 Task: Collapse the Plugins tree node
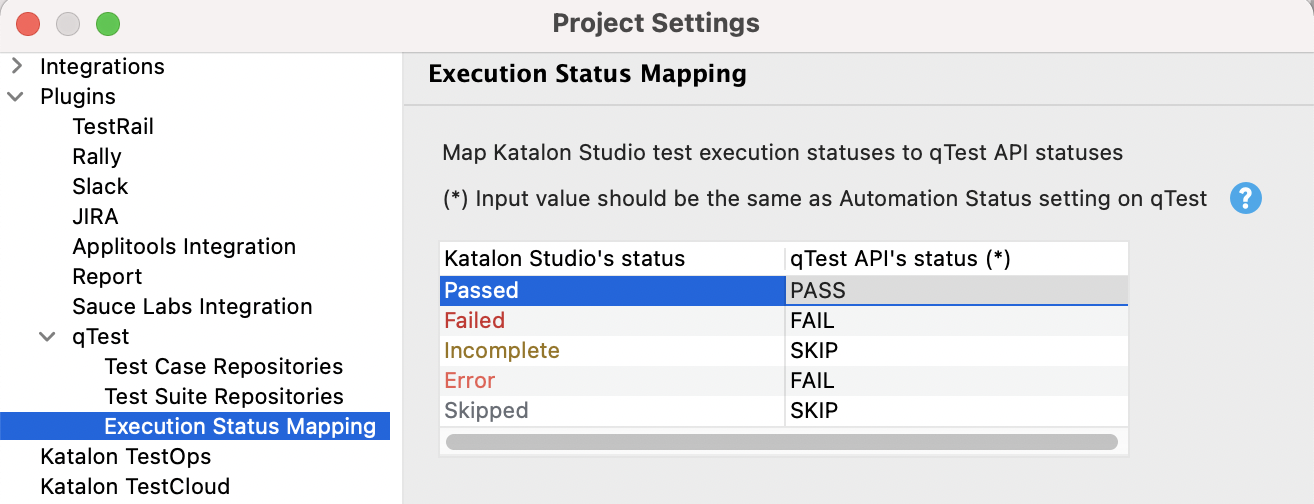pyautogui.click(x=16, y=97)
